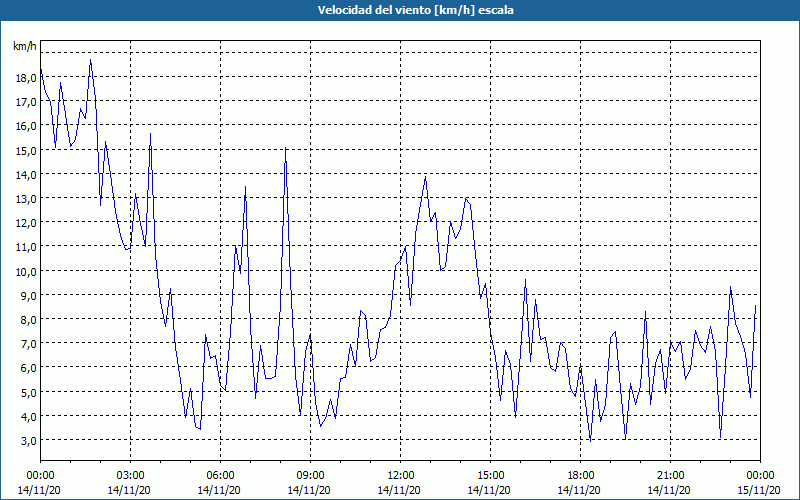This screenshot has width=800, height=500.
Task: Click the 06:00 time axis label
Action: pos(220,476)
